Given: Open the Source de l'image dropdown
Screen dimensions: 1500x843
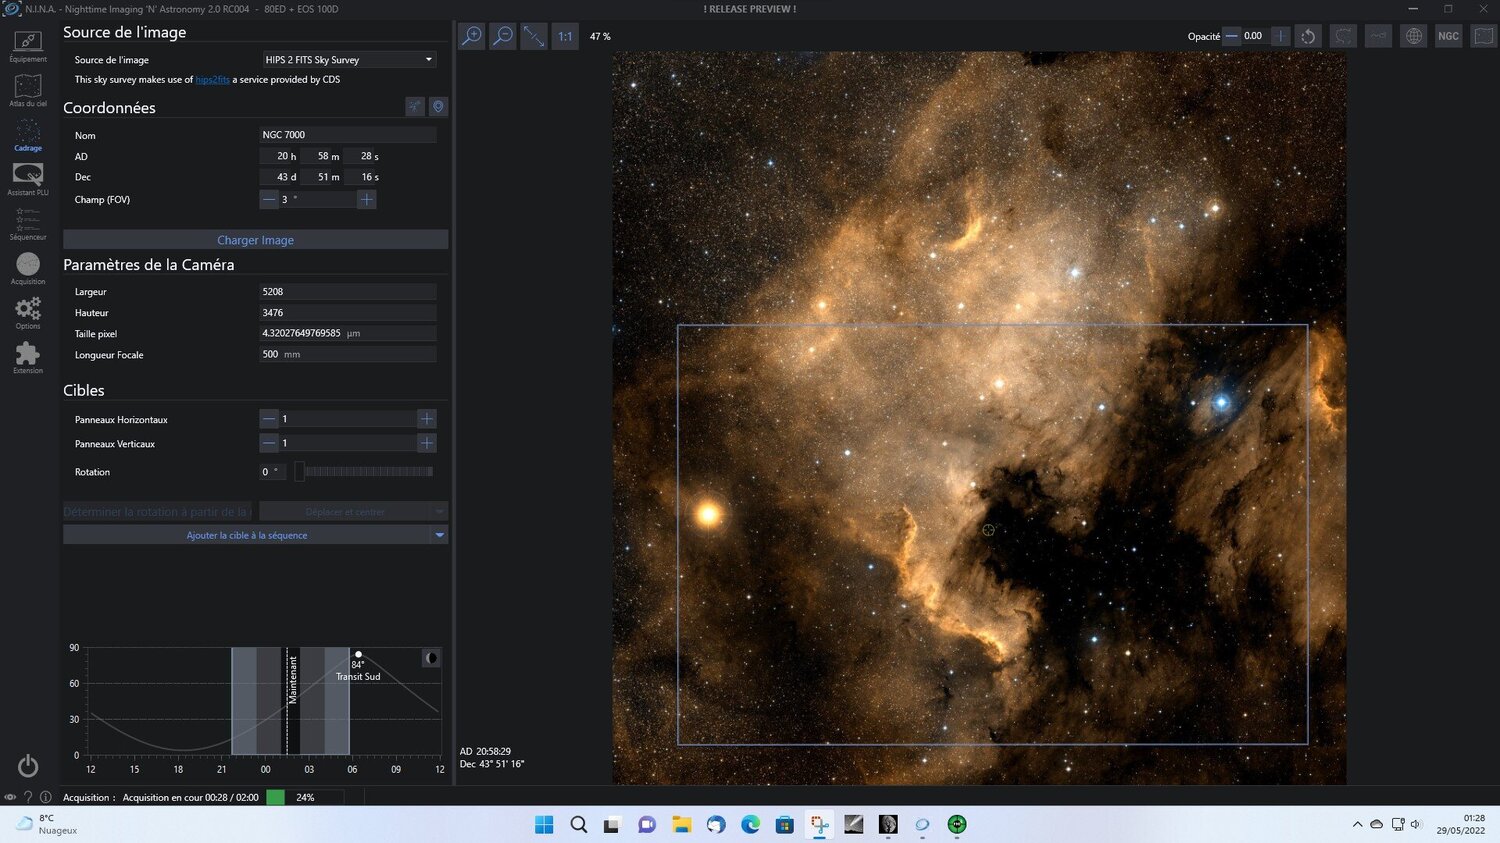Looking at the screenshot, I should (347, 59).
